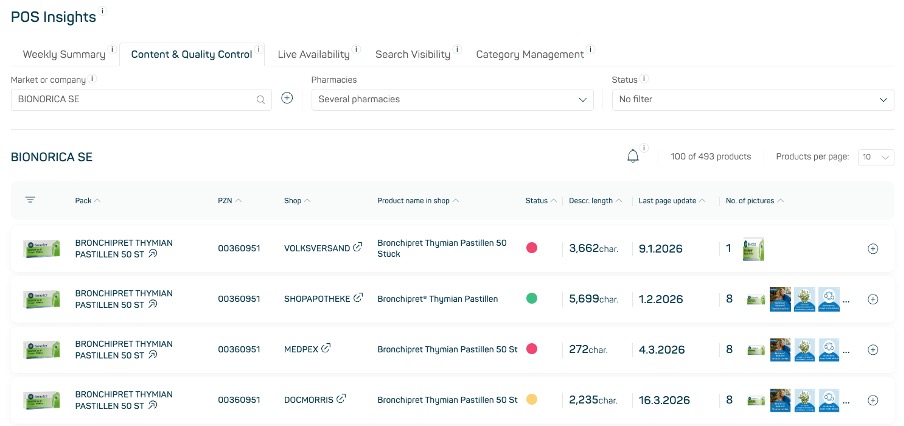Click pack search icon in SHOPAPOTHEKE row
The image size is (904, 426).
tap(152, 304)
